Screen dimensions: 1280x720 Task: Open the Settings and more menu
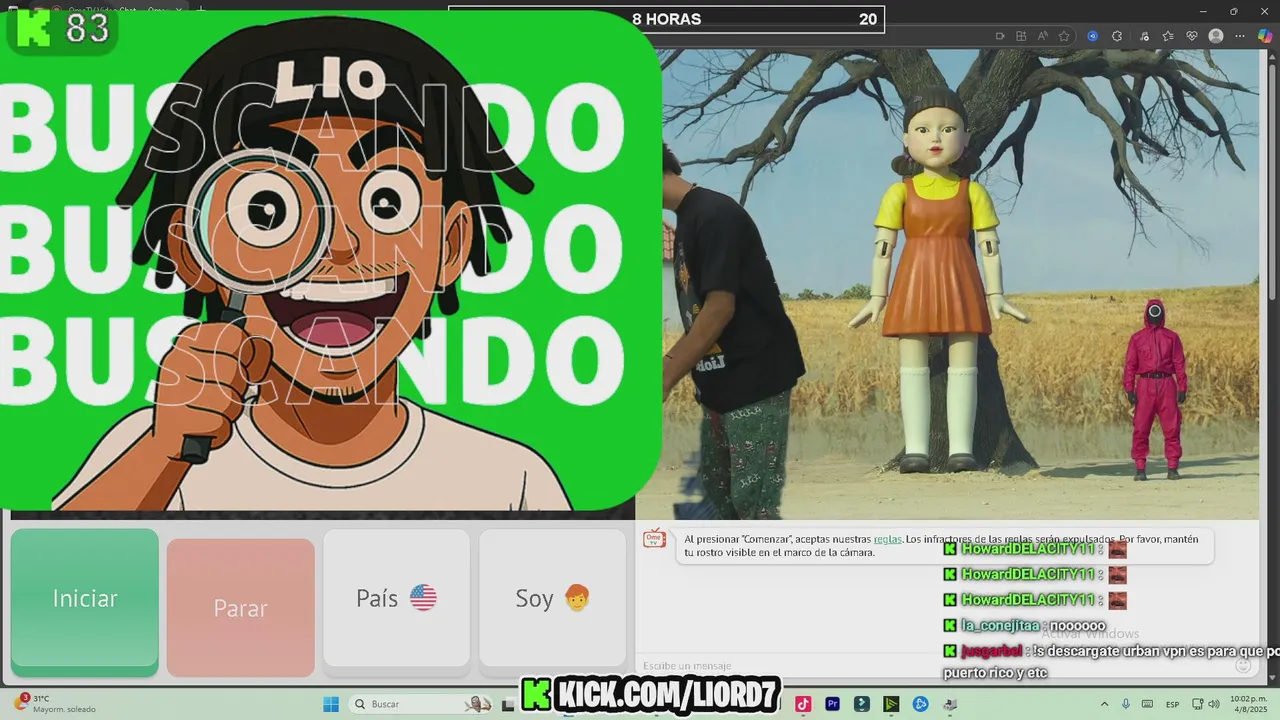(x=1241, y=36)
